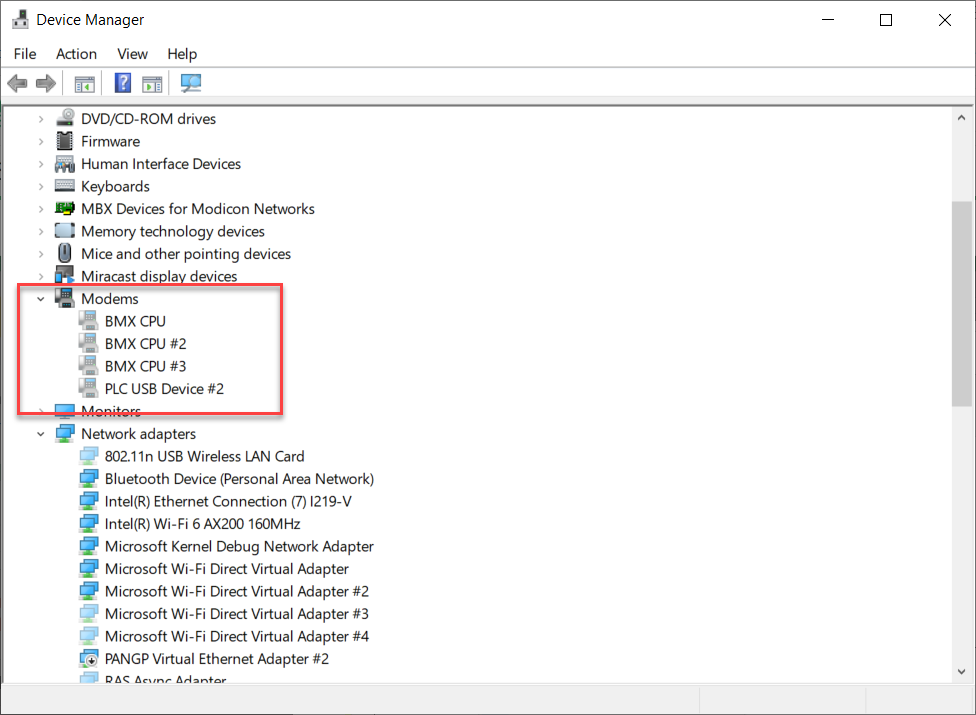Click the Miracast display devices icon
Screen dimensions: 976x715
point(65,275)
